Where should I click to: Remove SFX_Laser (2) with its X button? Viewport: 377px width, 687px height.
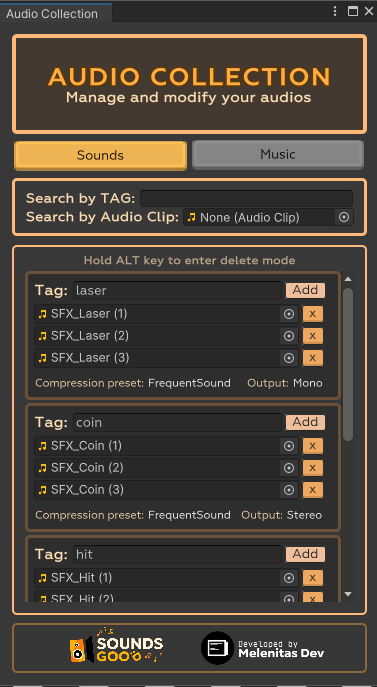[x=313, y=336]
